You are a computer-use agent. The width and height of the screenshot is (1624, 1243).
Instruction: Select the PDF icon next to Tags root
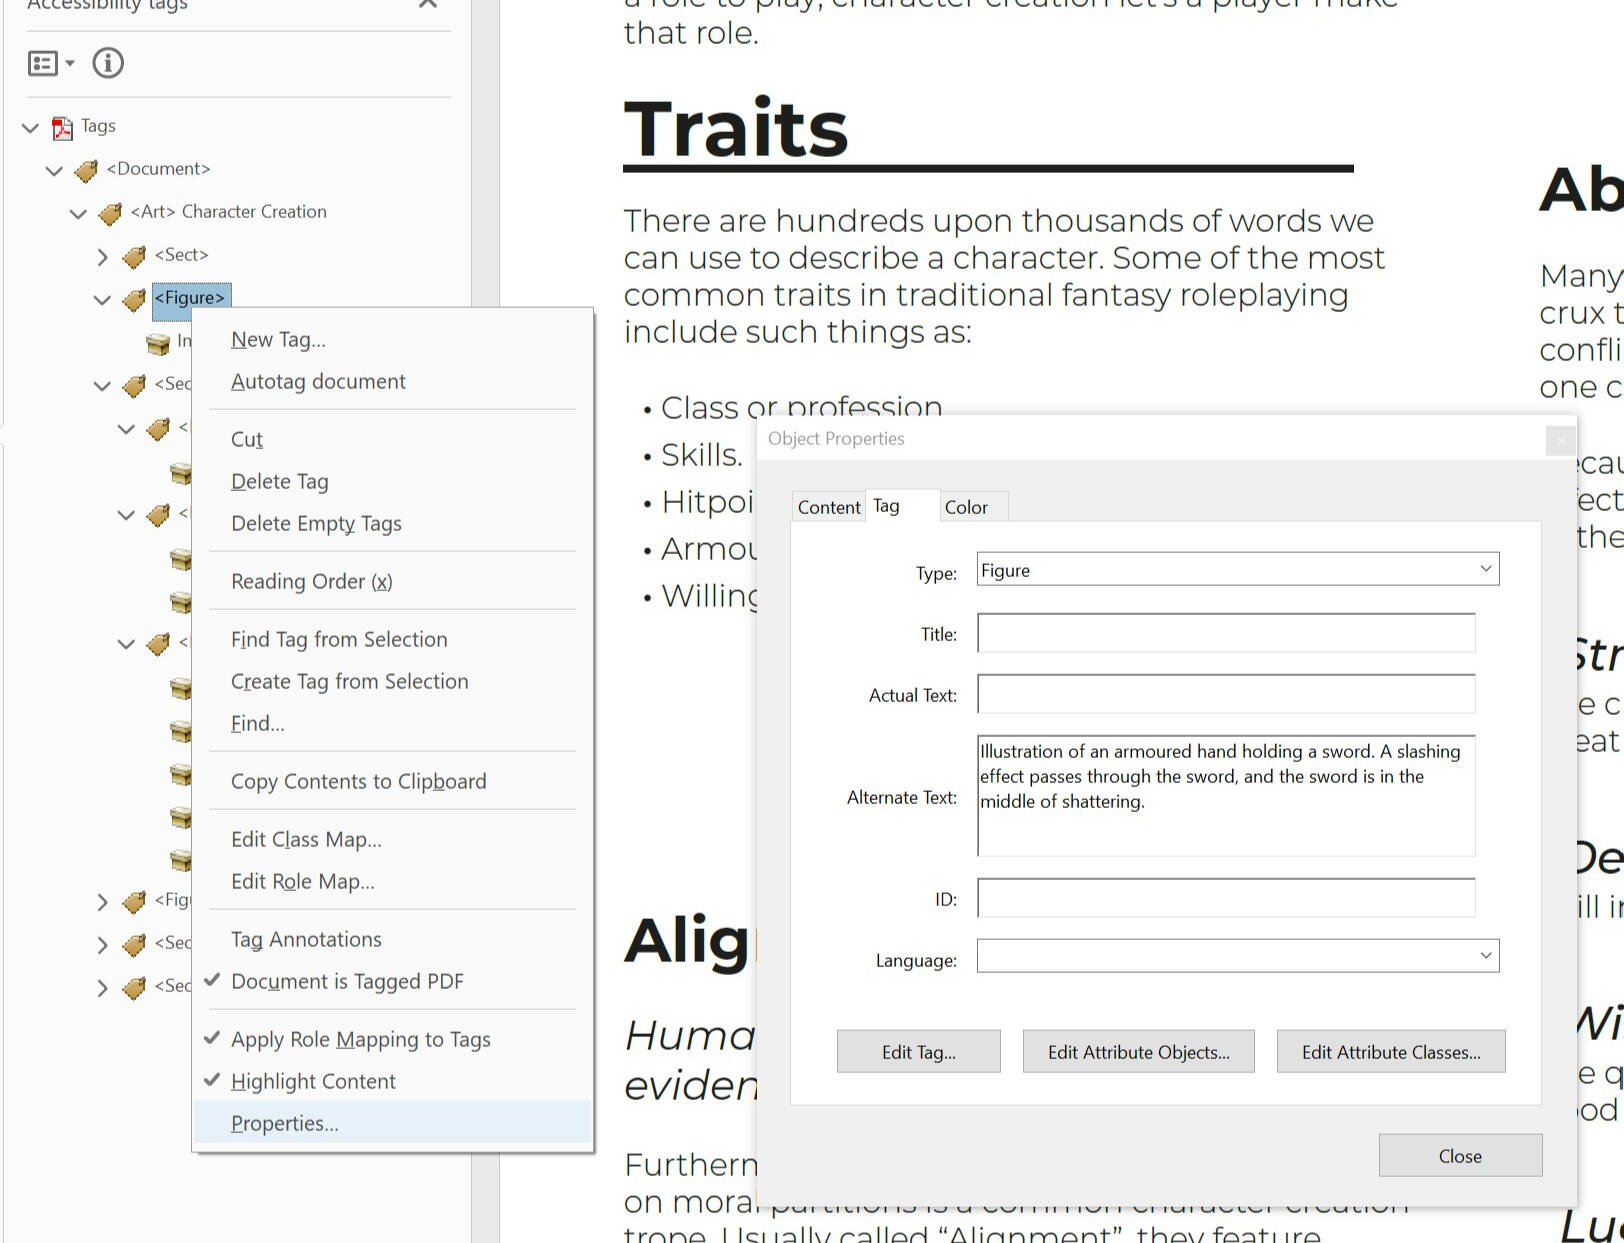pos(61,126)
